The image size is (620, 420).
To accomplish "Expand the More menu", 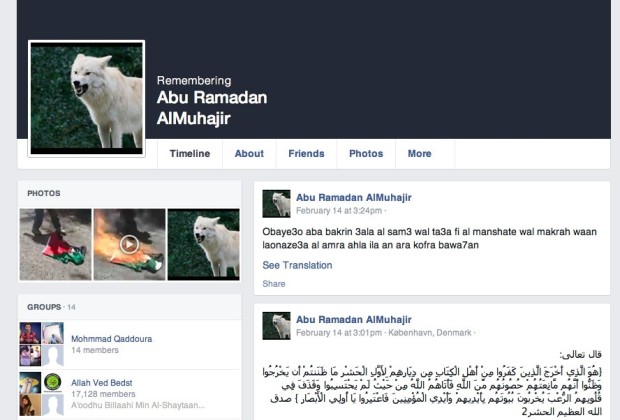I will 420,154.
